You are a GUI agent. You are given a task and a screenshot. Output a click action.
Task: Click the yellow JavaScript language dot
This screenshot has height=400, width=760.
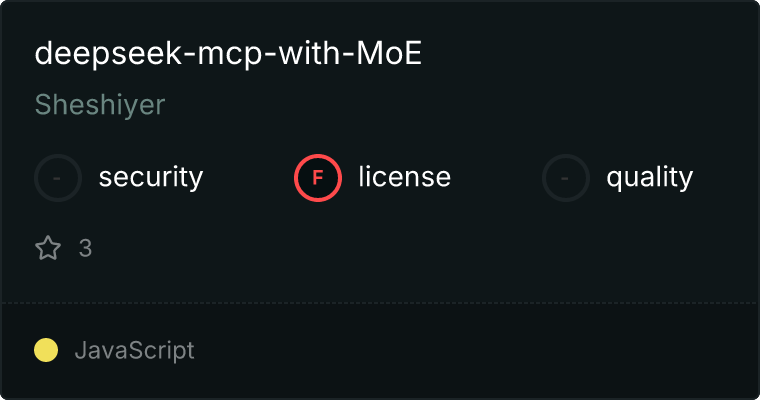pyautogui.click(x=46, y=350)
